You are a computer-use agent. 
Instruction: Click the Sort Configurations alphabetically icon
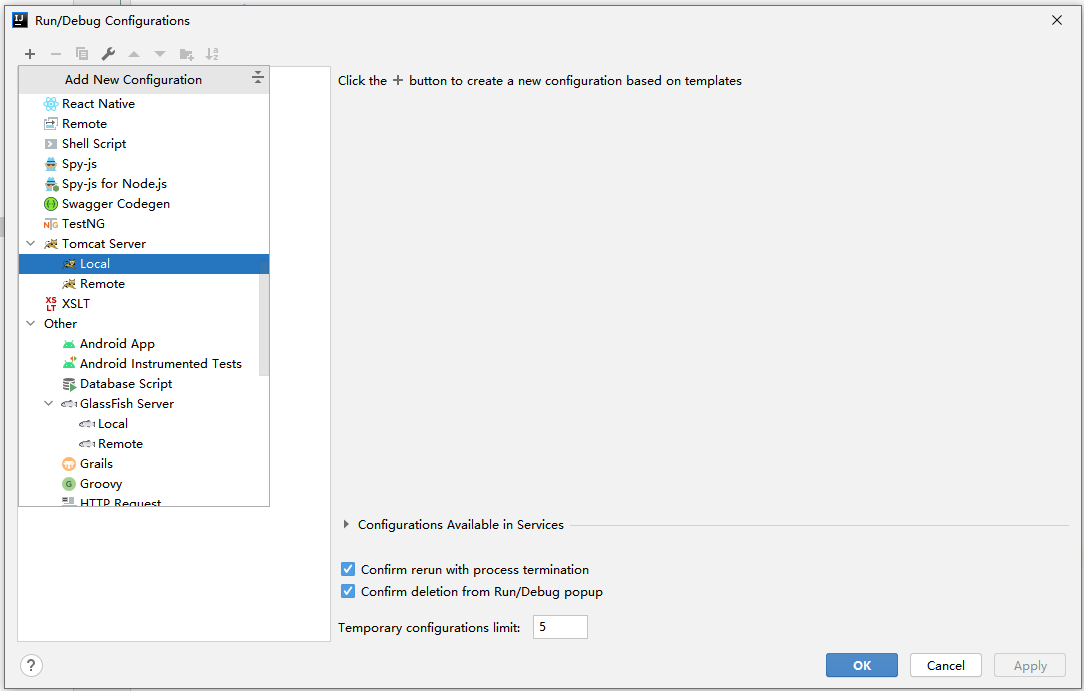[x=212, y=54]
